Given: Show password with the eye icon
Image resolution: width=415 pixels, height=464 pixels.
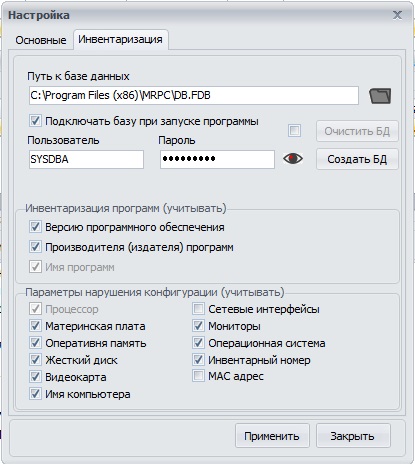Looking at the screenshot, I should [x=293, y=159].
